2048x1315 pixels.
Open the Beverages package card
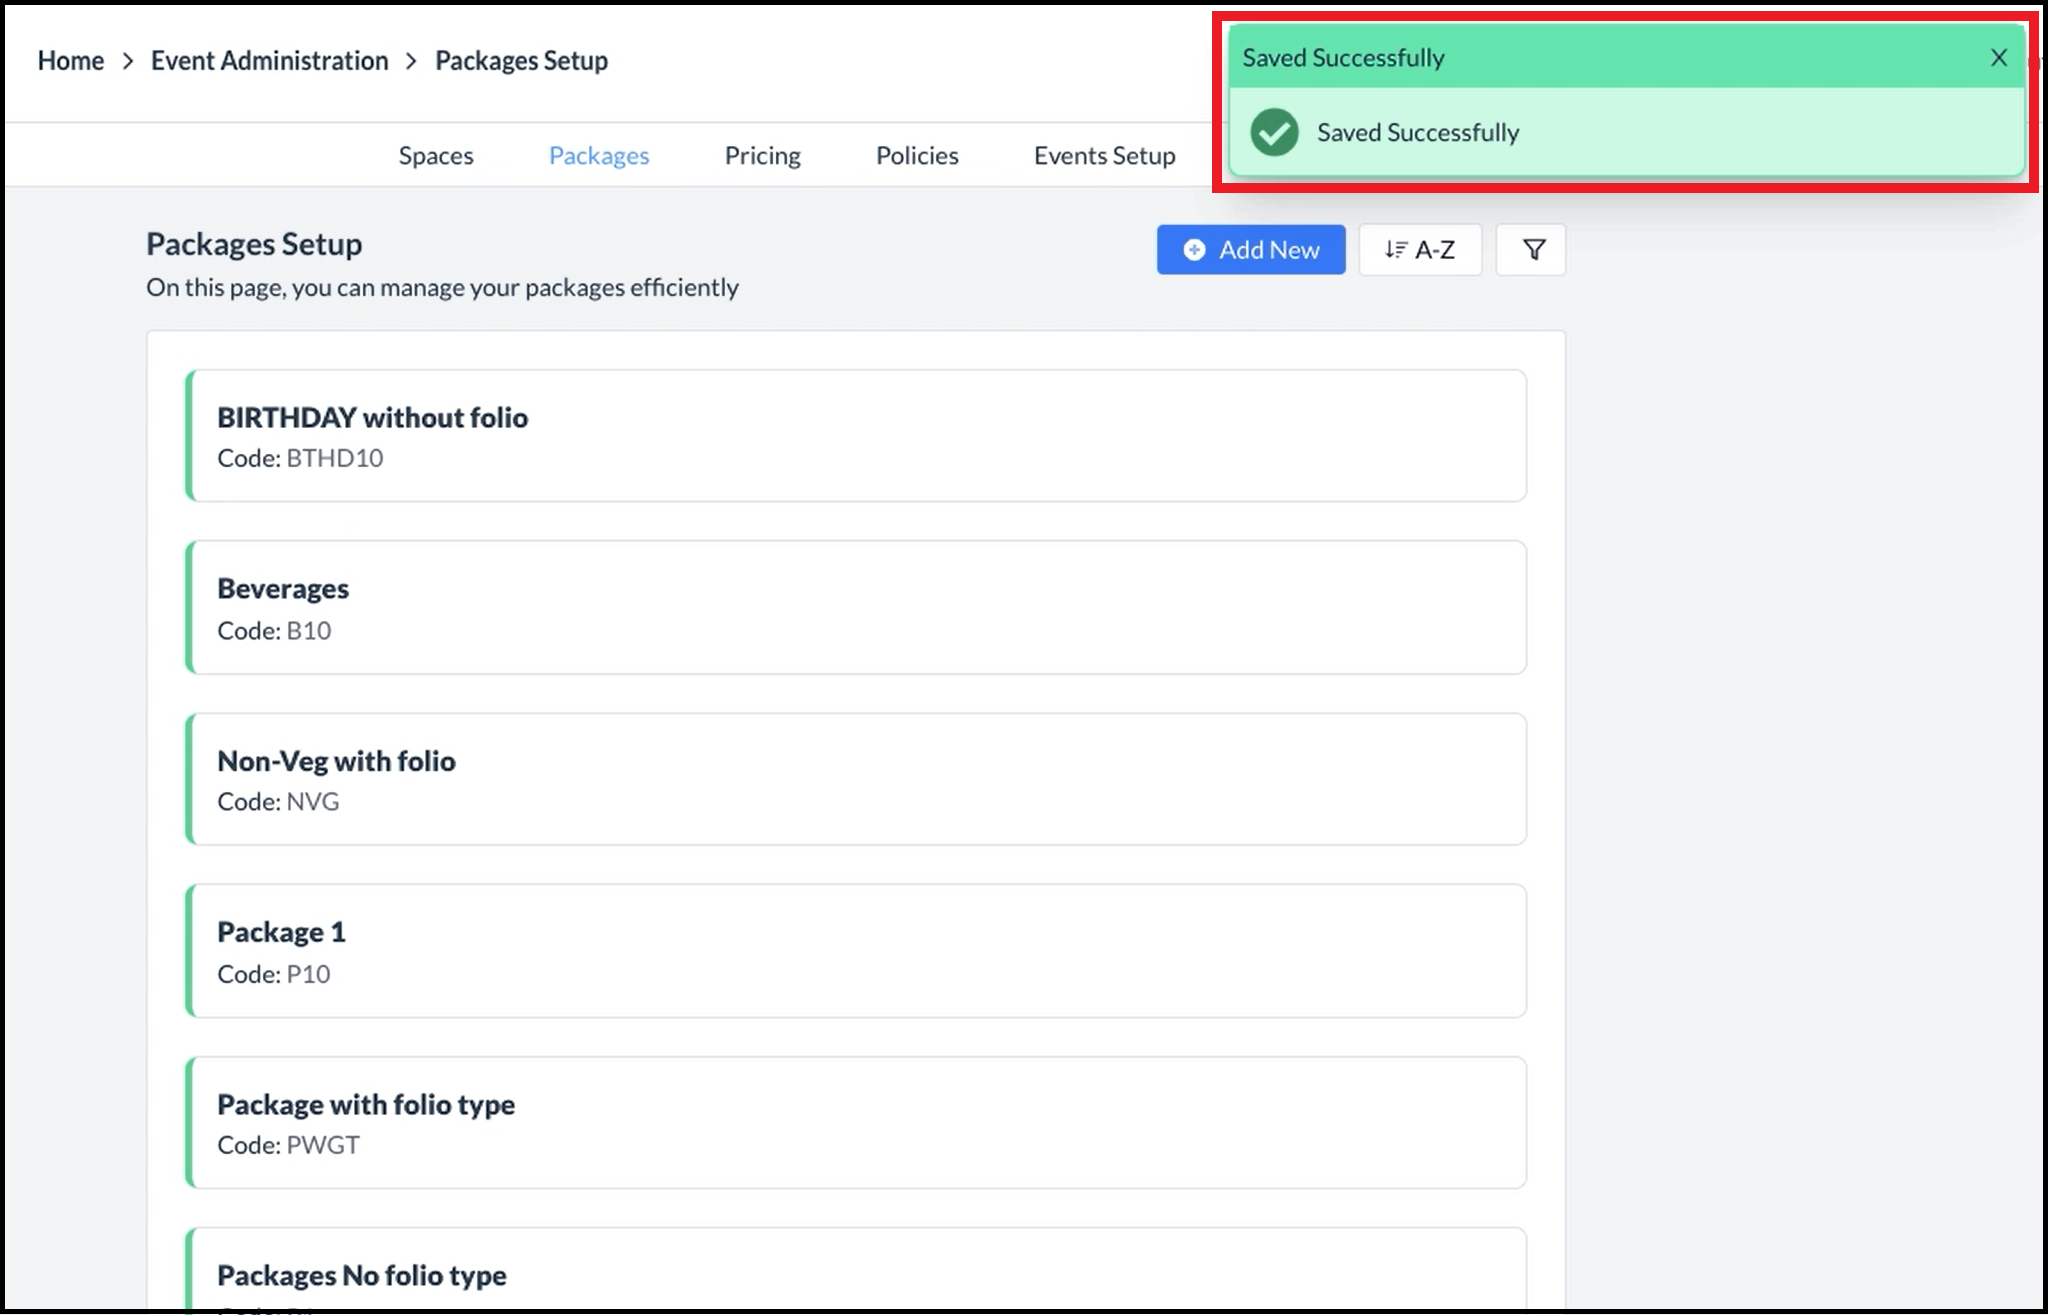856,608
